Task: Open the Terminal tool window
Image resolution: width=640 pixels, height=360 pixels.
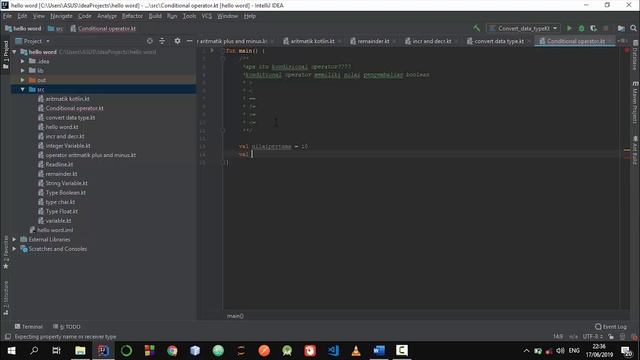Action: point(29,327)
